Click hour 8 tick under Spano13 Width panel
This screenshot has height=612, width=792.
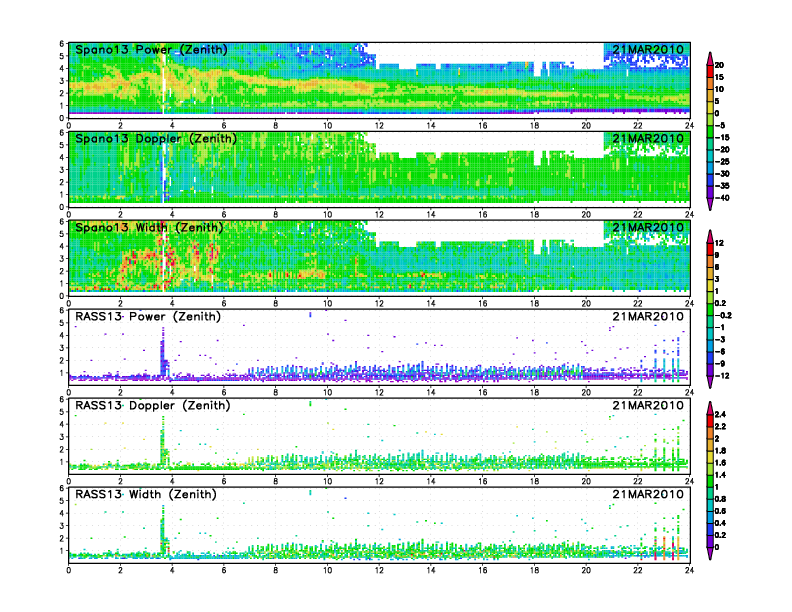276,303
